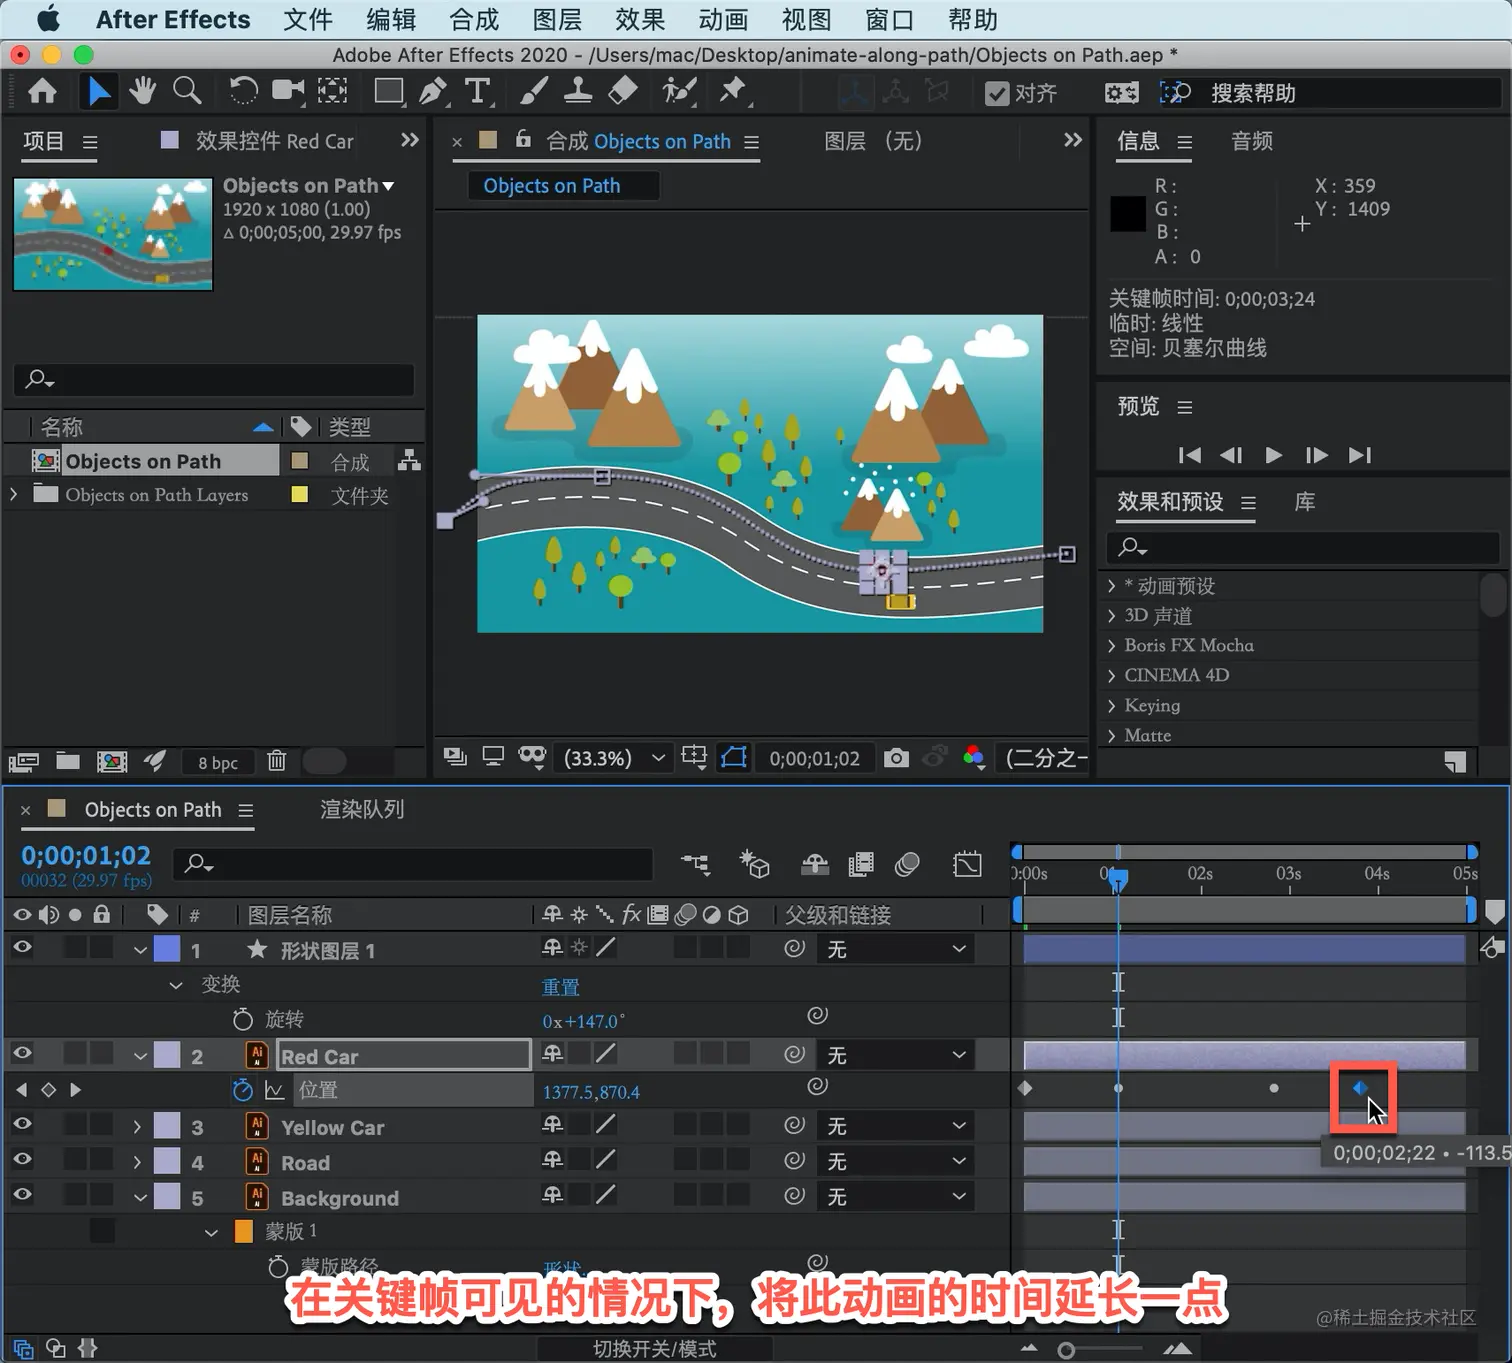This screenshot has width=1512, height=1363.
Task: Click the composition mini-flowchart icon in timeline
Action: pyautogui.click(x=695, y=864)
